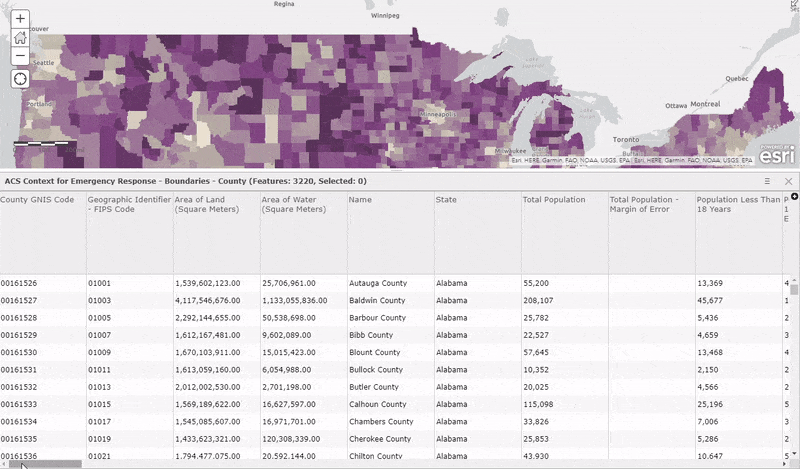Click FIPS code 01003
Viewport: 800px width, 469px height.
point(99,301)
